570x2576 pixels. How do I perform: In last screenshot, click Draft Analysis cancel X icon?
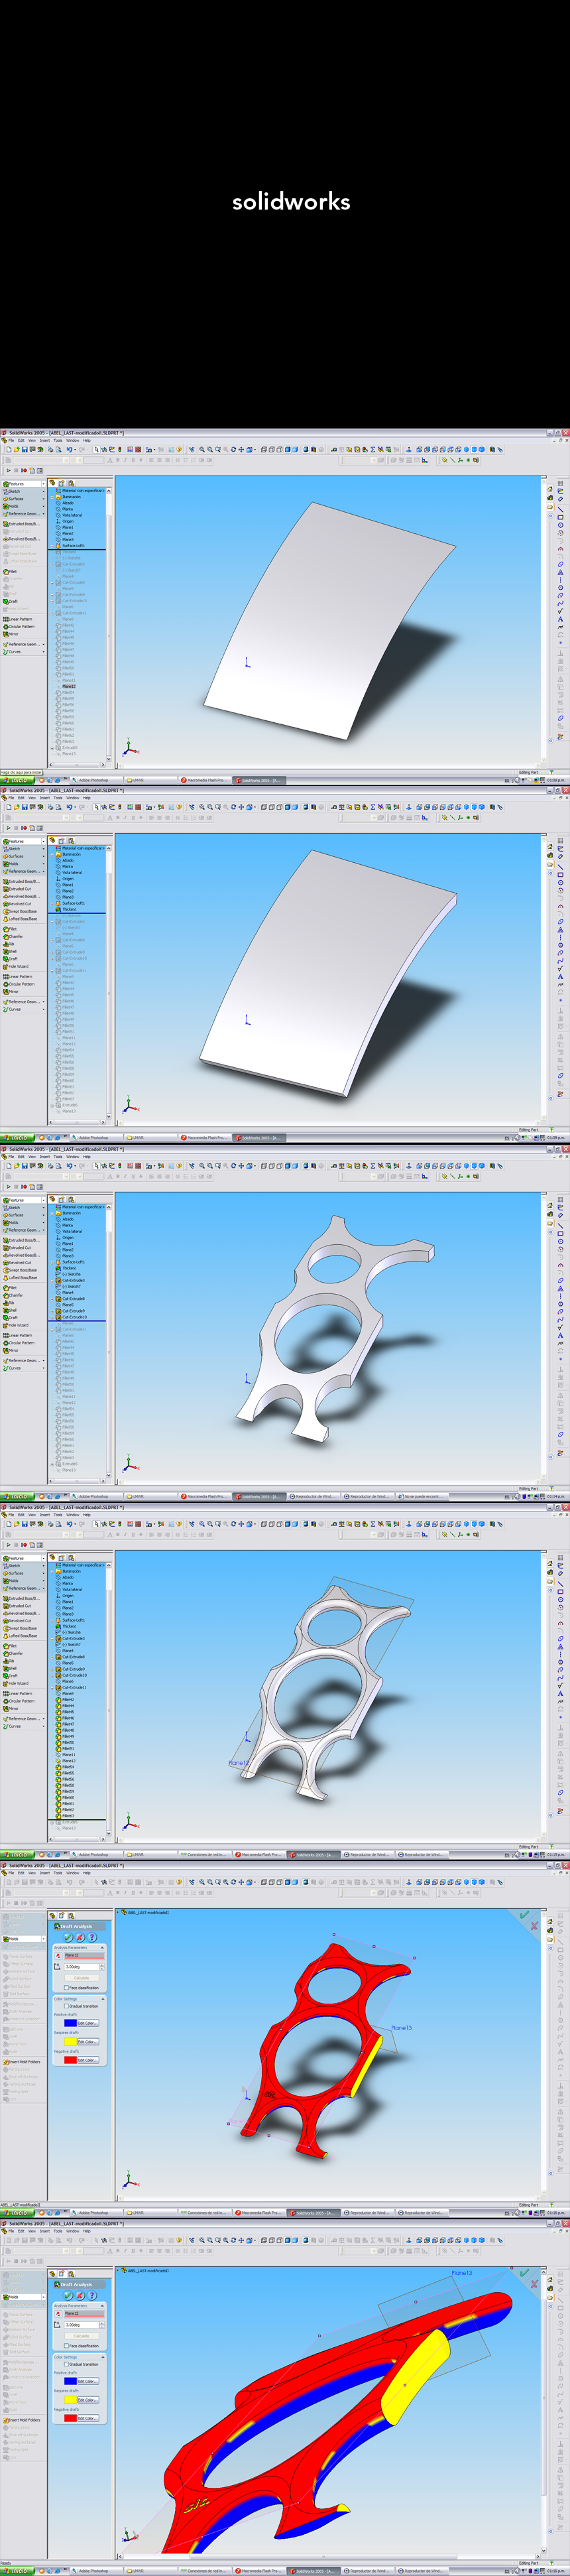click(x=80, y=2296)
